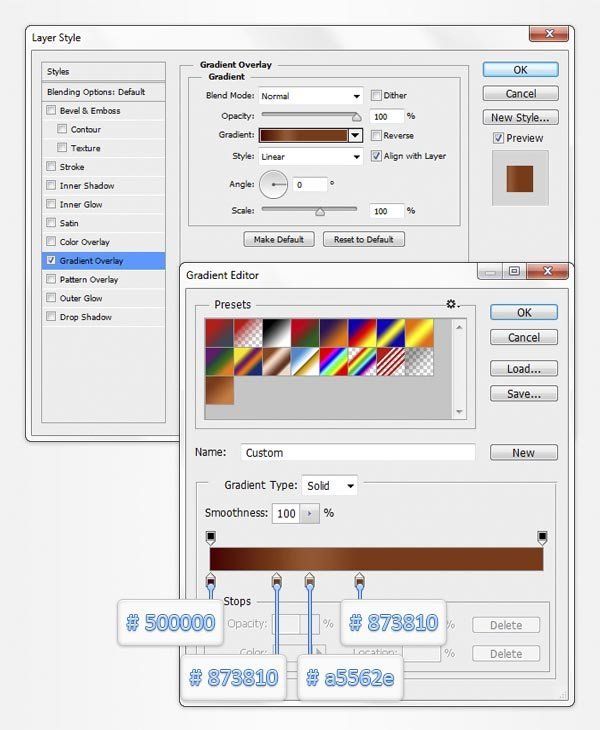Viewport: 600px width, 730px height.
Task: Select the red-to-transparent checkered preset
Action: (248, 333)
